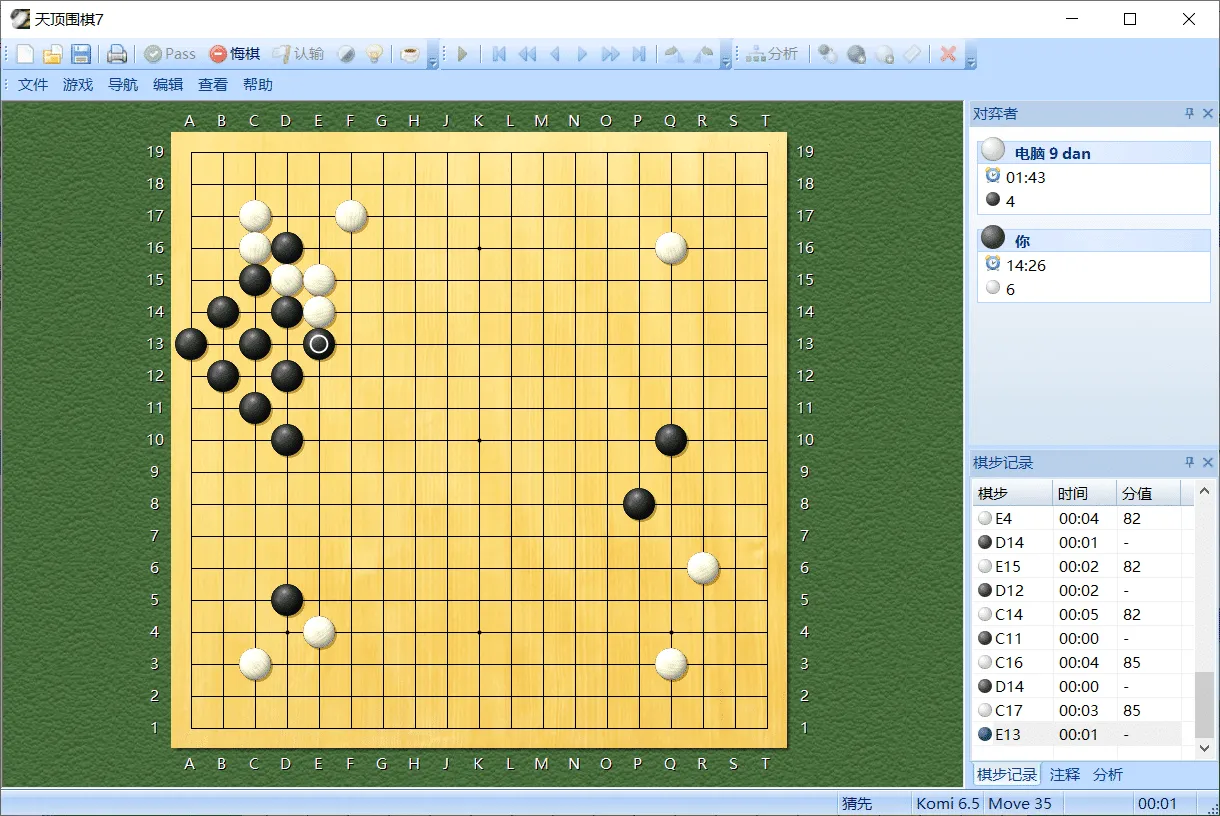The image size is (1220, 816).
Task: Click the black-white stone estimate icon
Action: tap(346, 54)
